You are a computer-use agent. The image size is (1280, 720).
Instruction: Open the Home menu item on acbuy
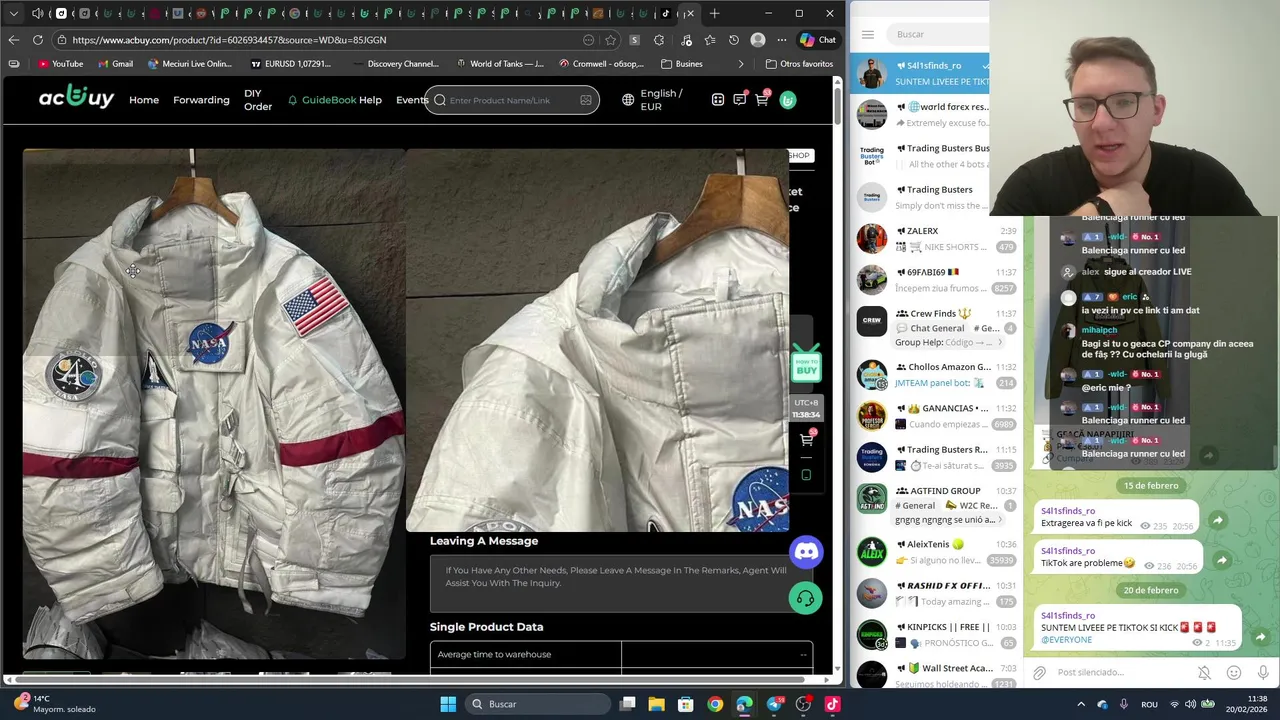[x=144, y=100]
